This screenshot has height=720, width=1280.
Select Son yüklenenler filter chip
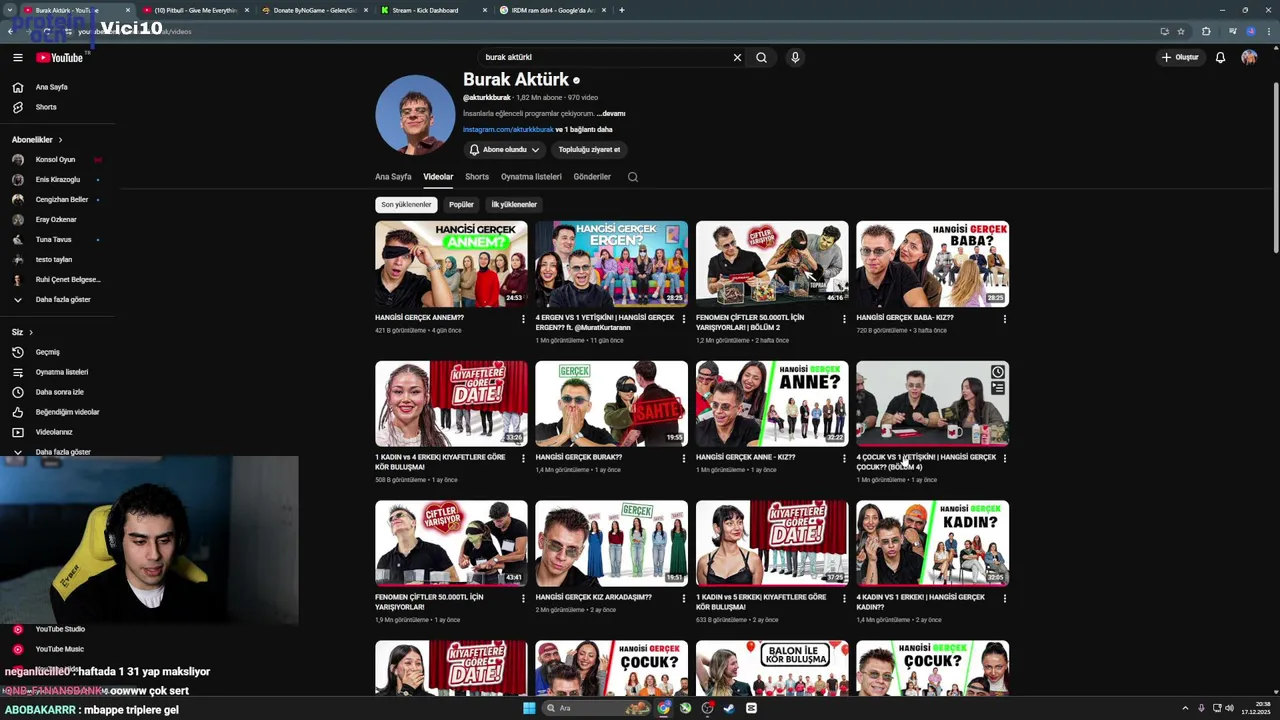406,205
